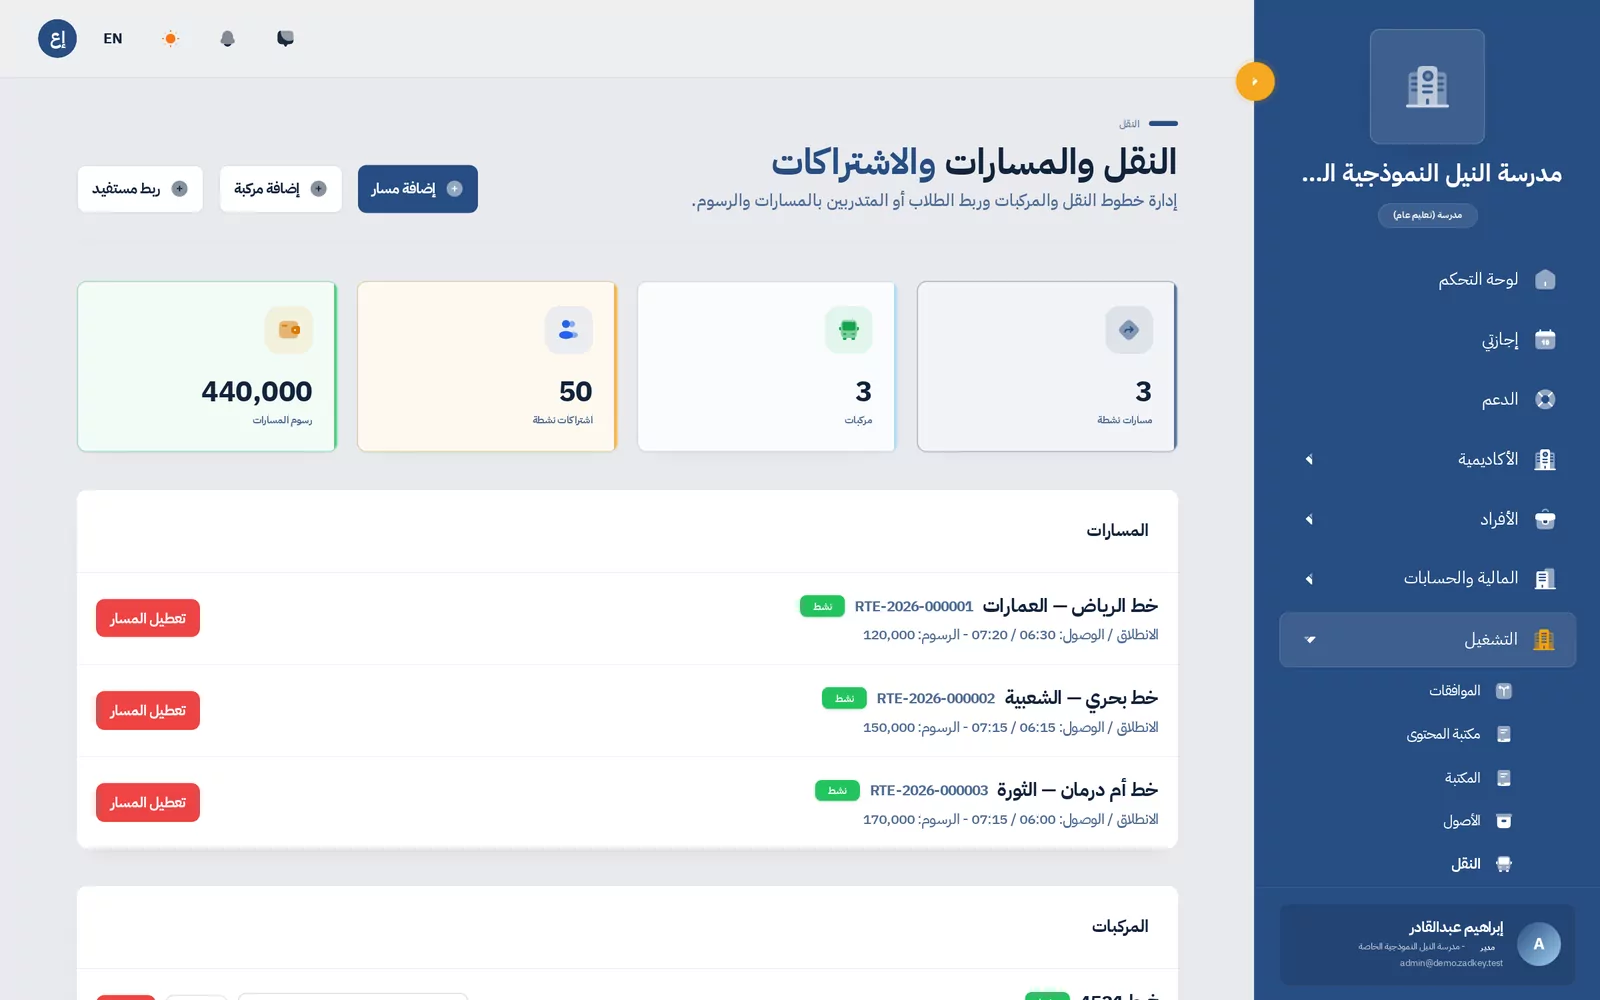Click the لوحة التحكم home icon

point(1545,279)
